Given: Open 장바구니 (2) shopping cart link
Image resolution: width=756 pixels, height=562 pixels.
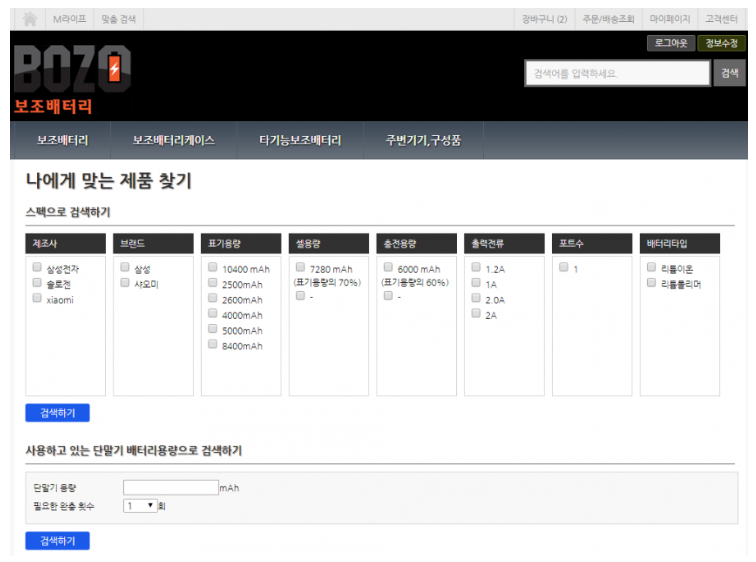Looking at the screenshot, I should pos(544,19).
